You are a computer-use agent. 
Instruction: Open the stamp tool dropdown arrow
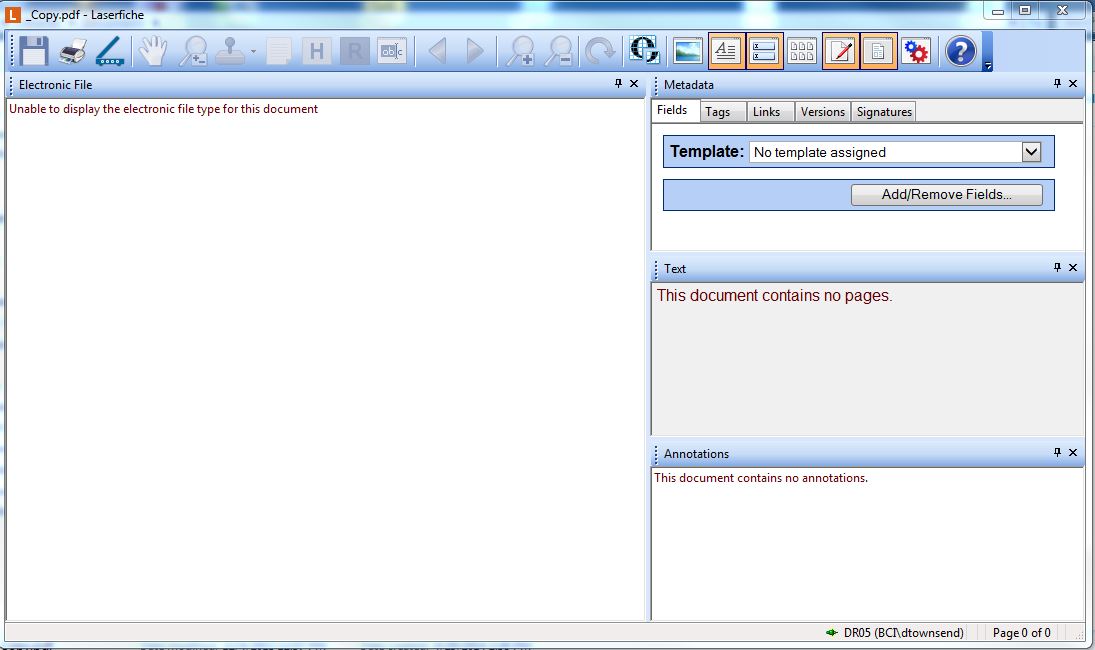254,52
